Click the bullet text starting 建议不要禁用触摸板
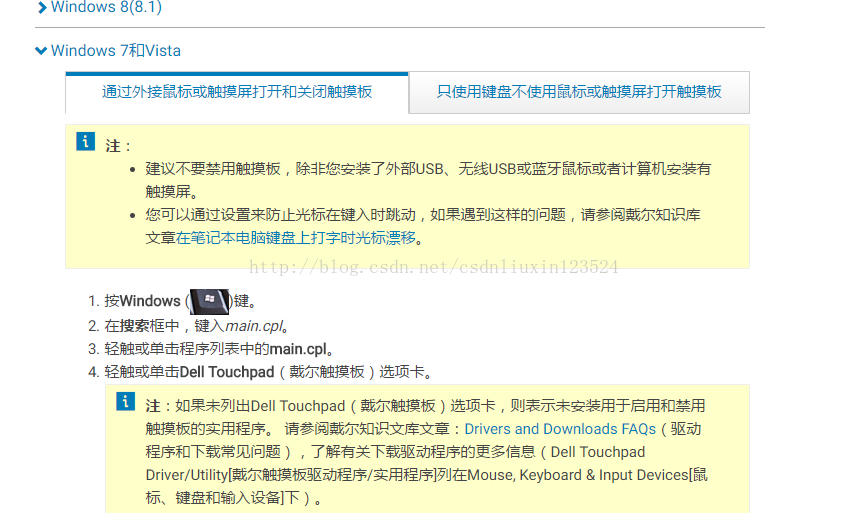This screenshot has width=848, height=513. pos(428,180)
